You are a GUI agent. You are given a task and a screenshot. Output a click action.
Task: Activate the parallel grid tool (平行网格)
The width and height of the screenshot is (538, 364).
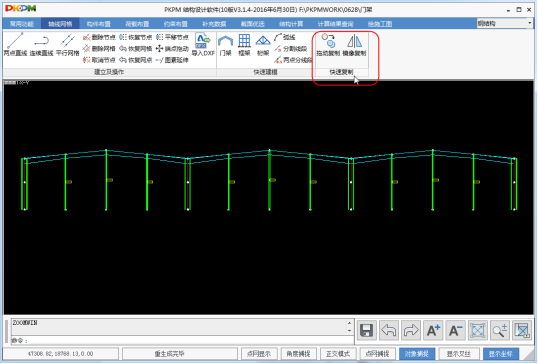68,44
